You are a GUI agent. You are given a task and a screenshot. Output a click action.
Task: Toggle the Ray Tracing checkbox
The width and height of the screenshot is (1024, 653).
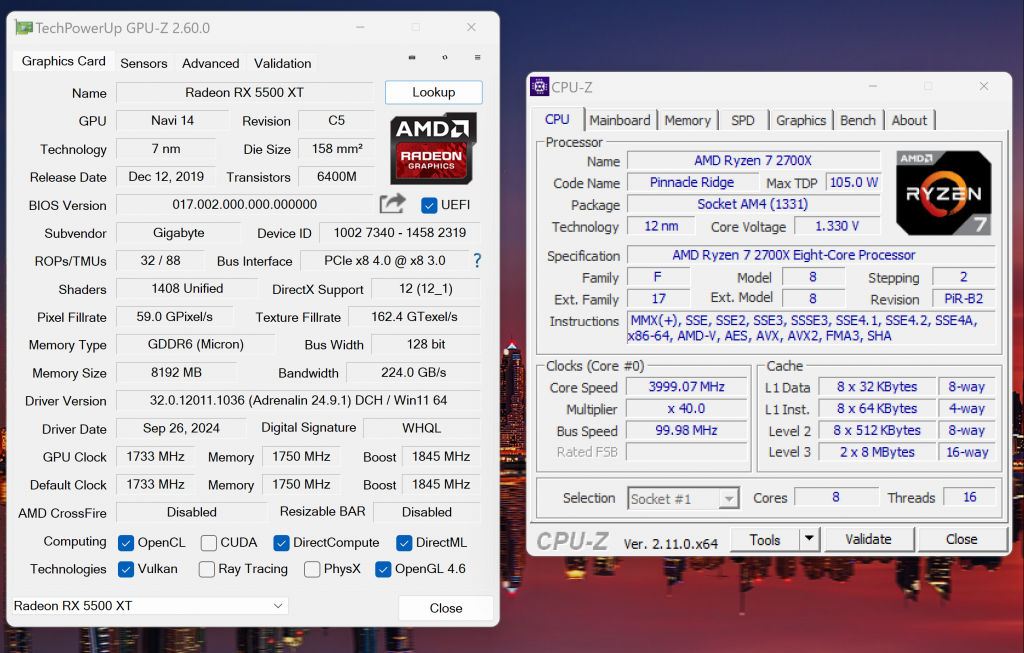pos(206,569)
